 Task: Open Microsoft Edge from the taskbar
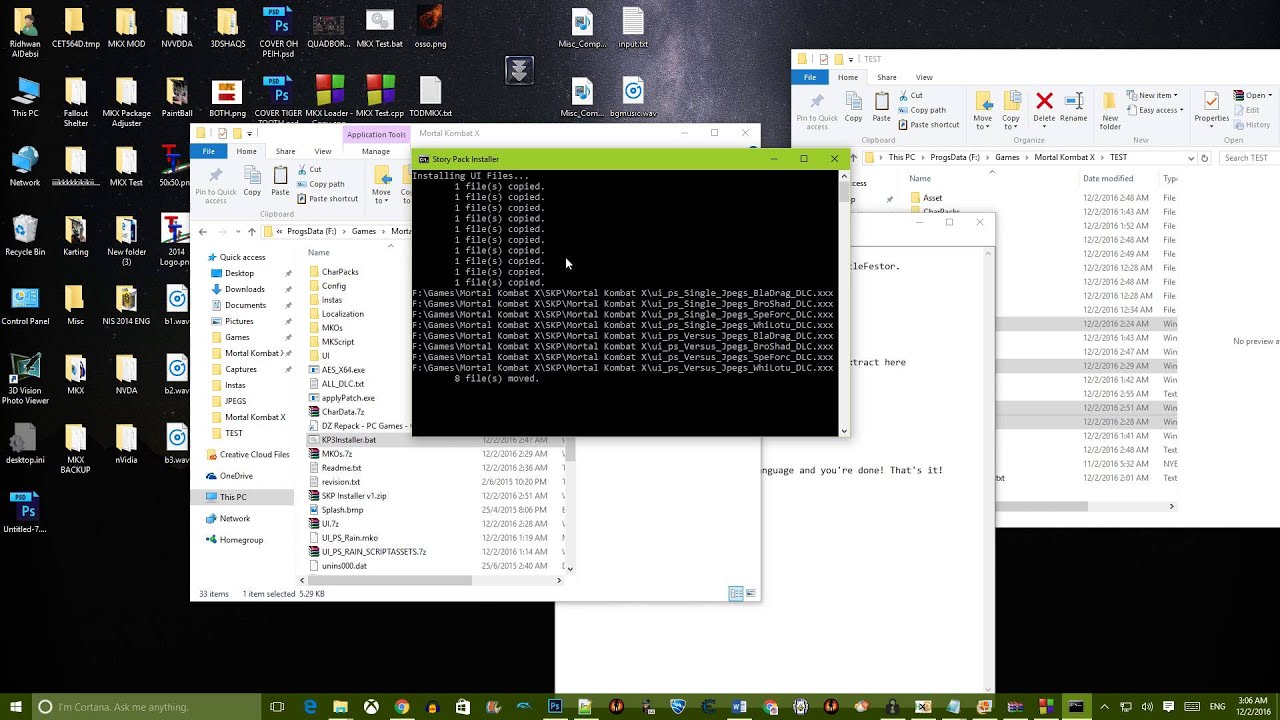(310, 707)
